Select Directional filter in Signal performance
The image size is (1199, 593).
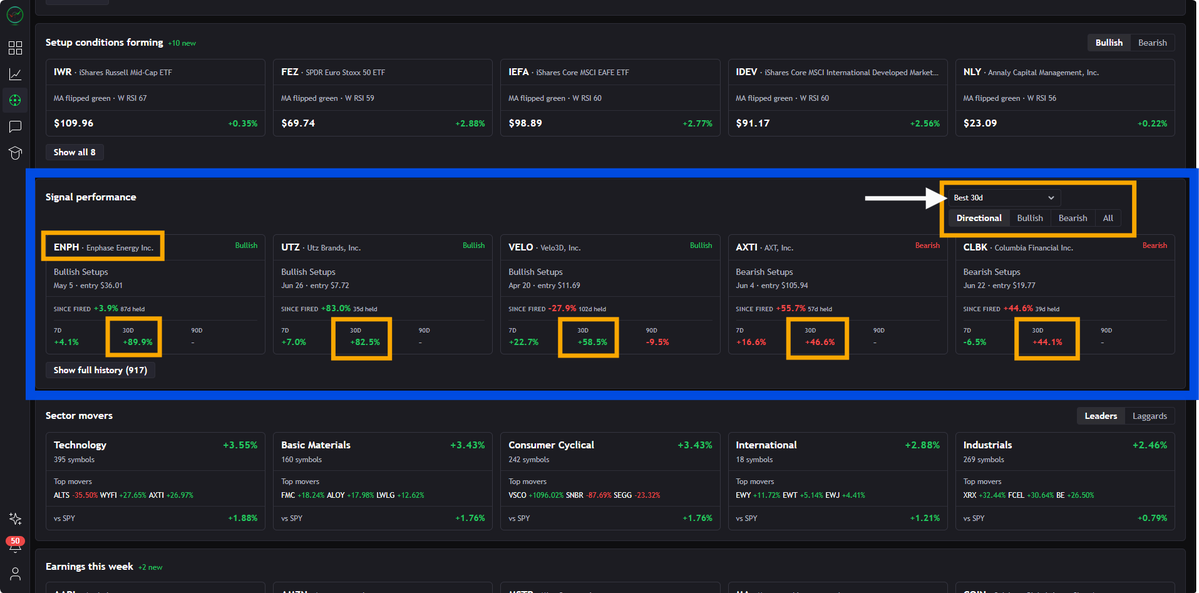(x=979, y=218)
